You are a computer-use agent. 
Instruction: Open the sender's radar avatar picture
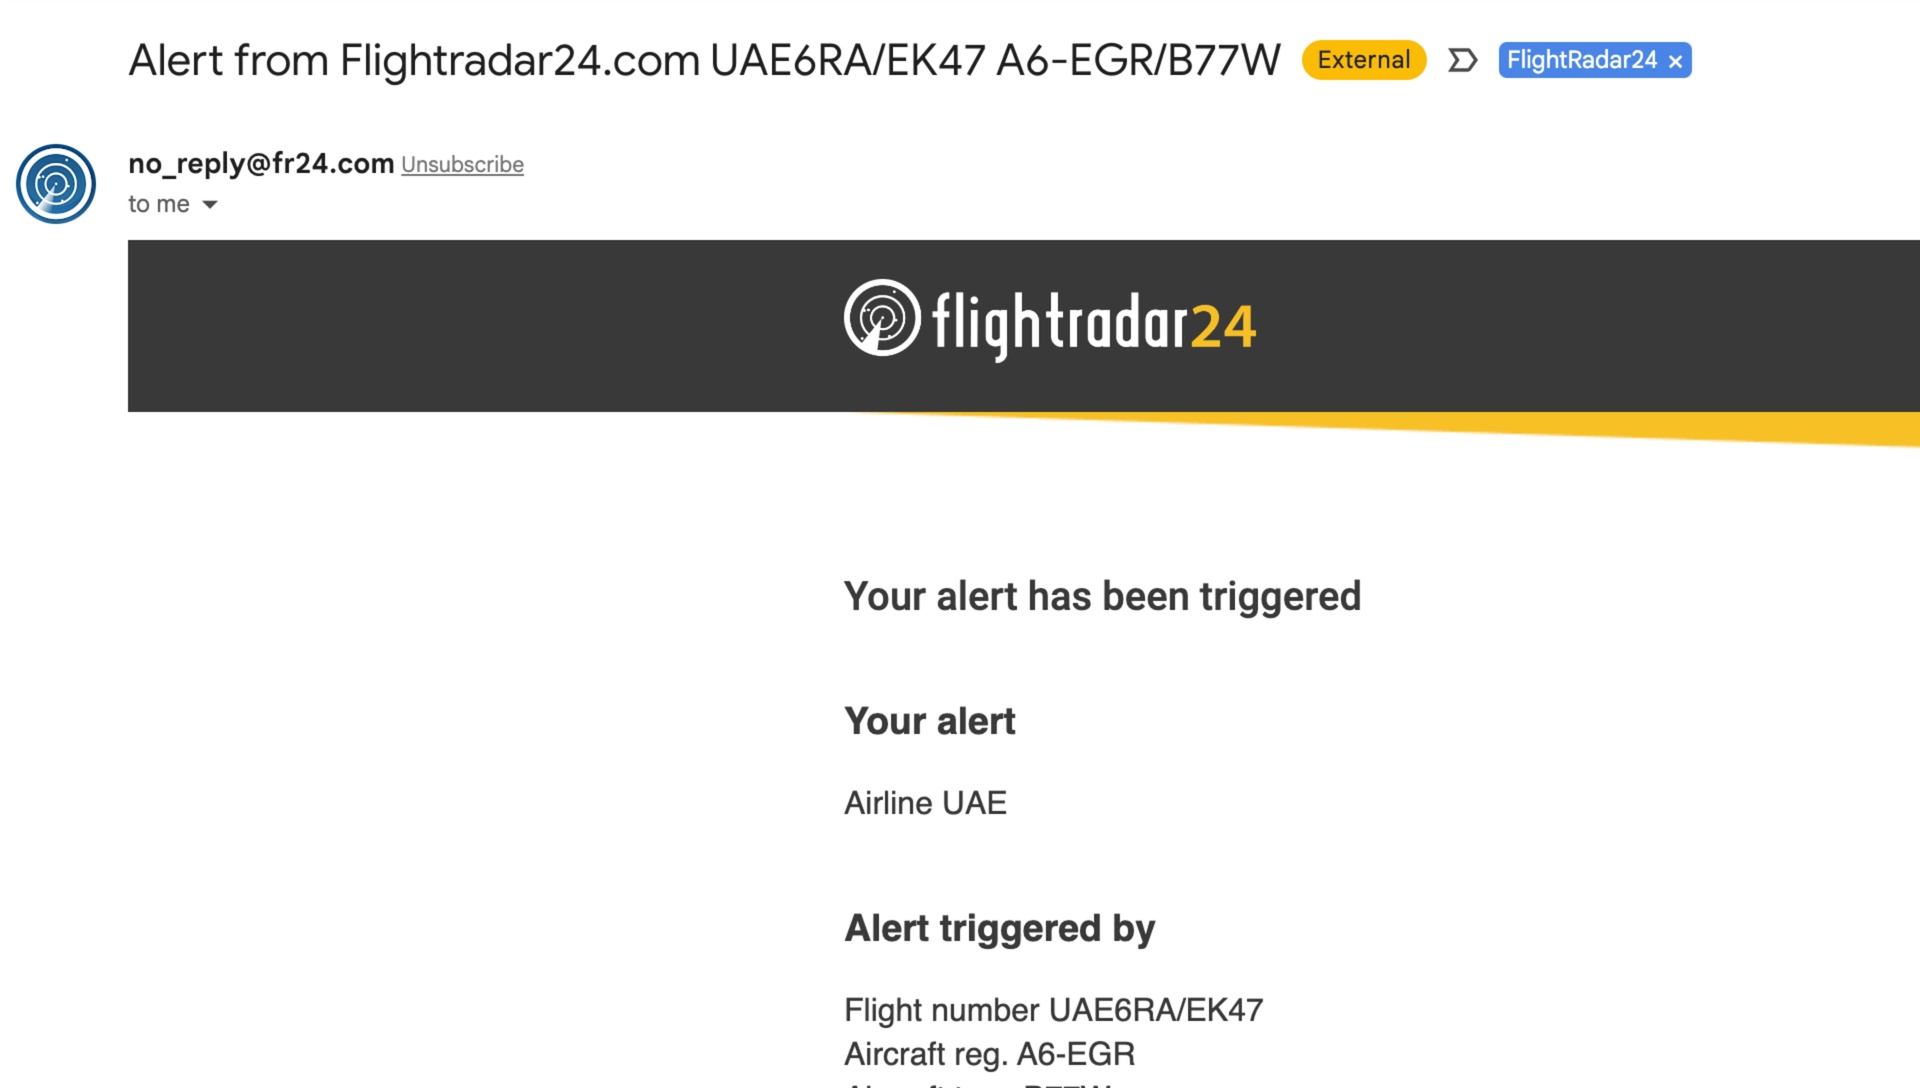coord(56,184)
